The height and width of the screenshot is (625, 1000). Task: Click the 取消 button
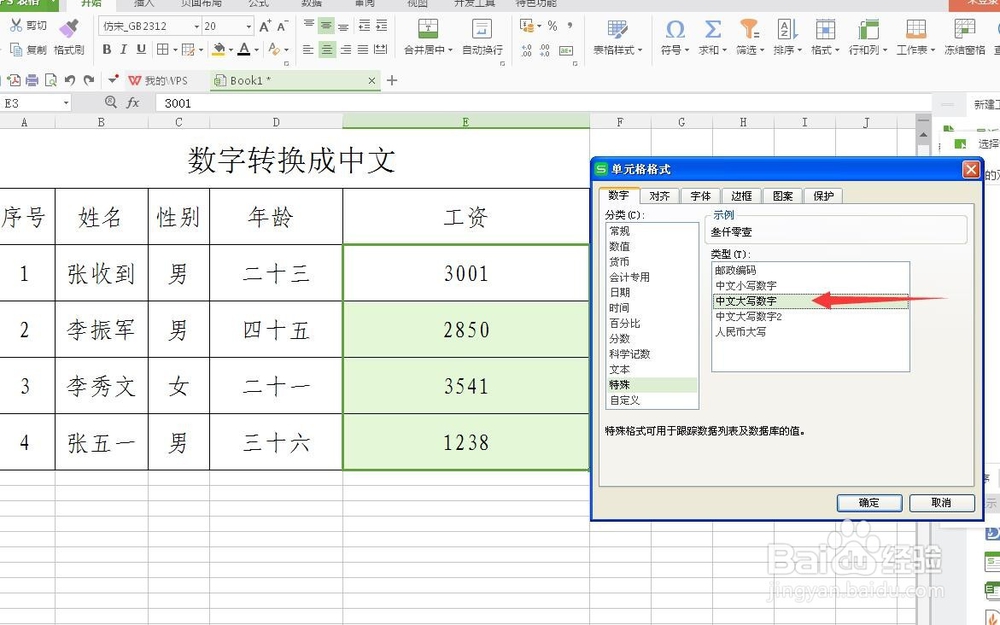point(940,503)
